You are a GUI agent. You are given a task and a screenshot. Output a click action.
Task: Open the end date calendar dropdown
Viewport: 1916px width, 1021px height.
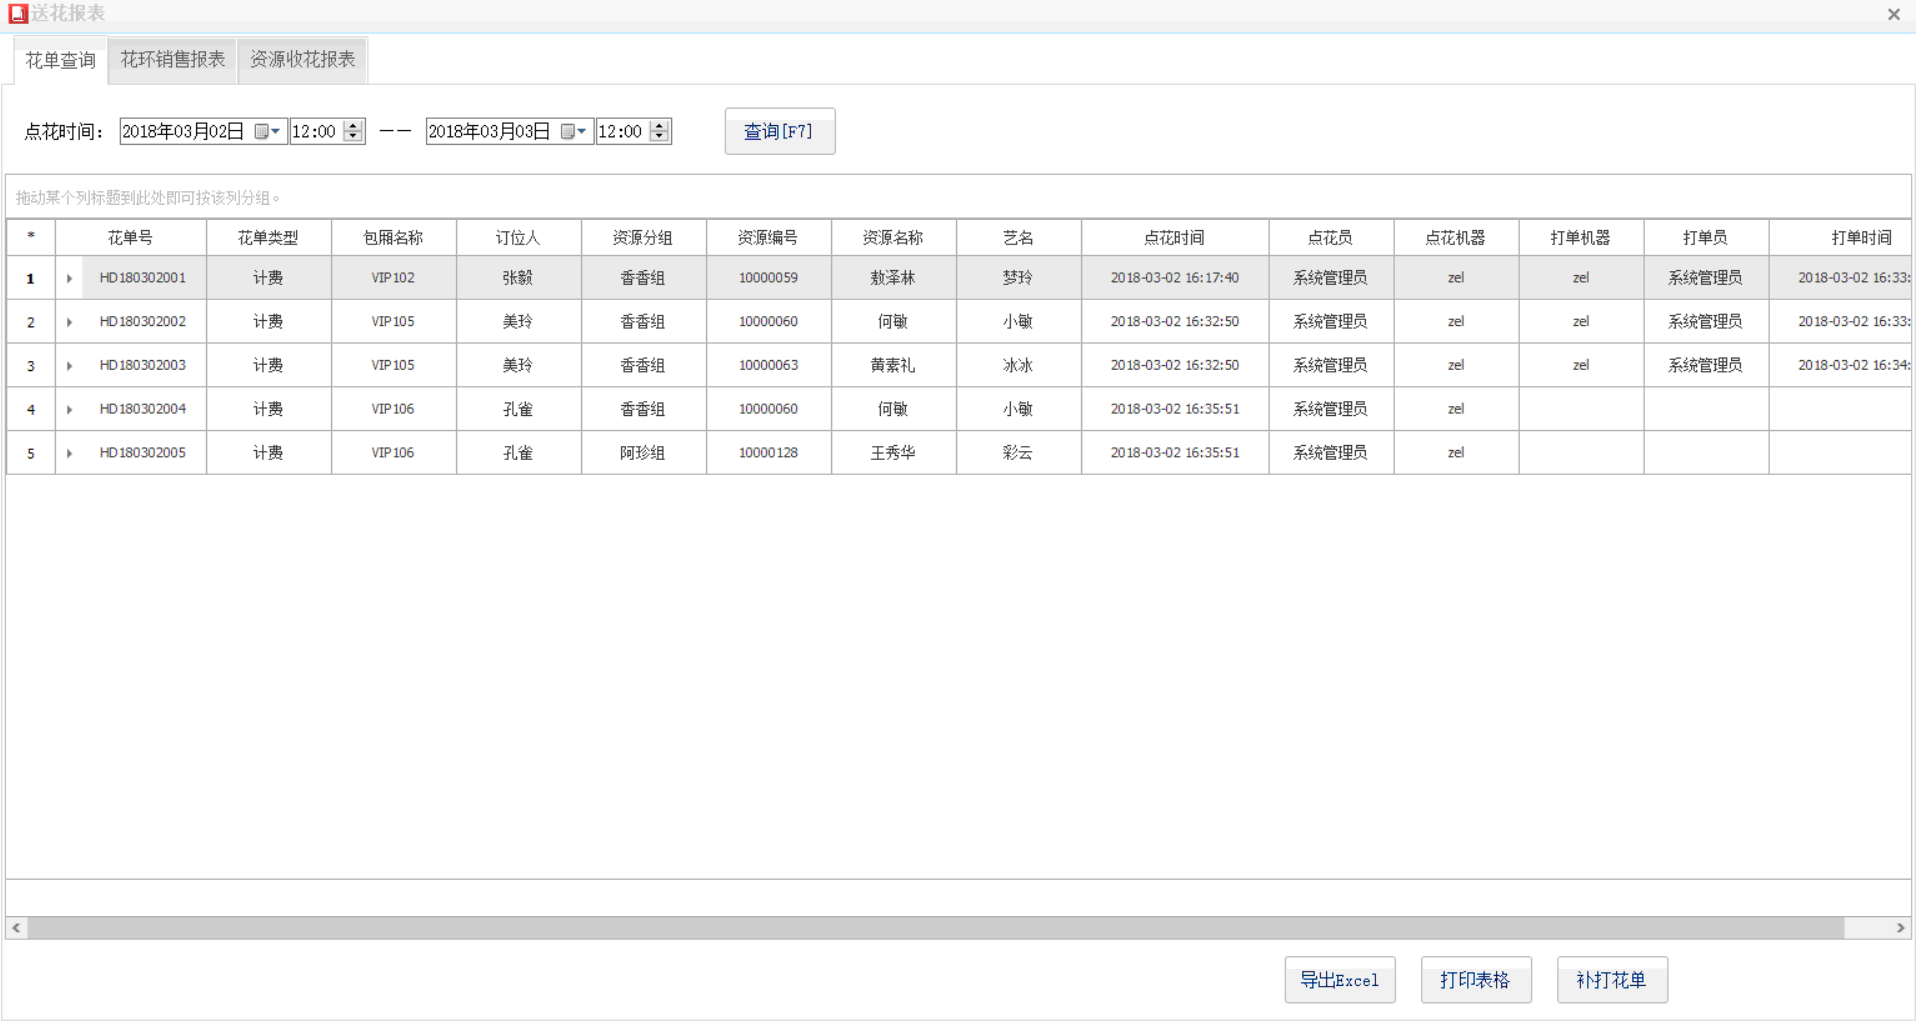point(573,131)
